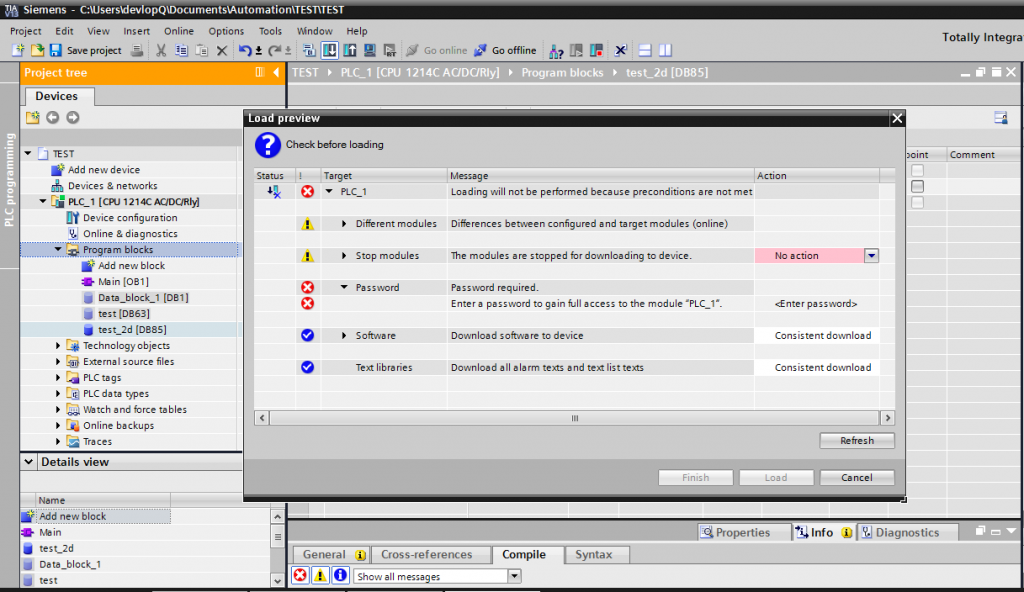Expand the Stop modules row
1024x592 pixels.
344,255
